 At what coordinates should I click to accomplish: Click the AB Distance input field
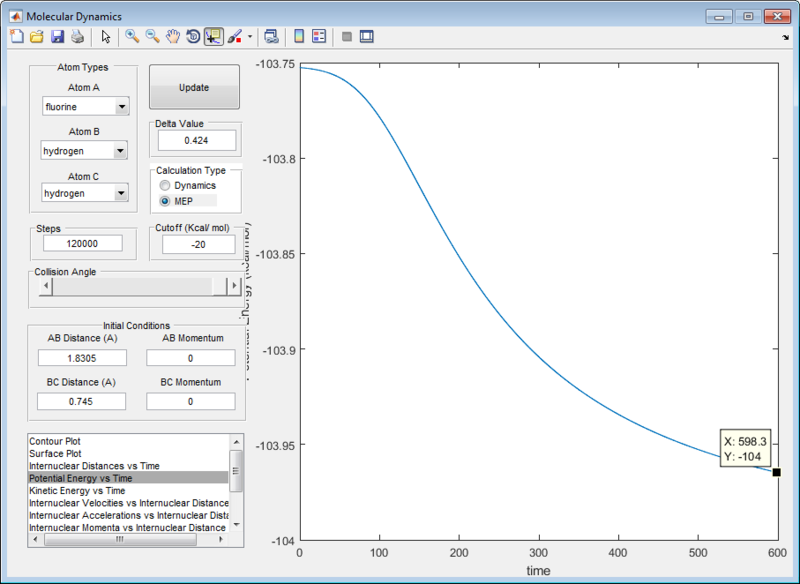82,357
